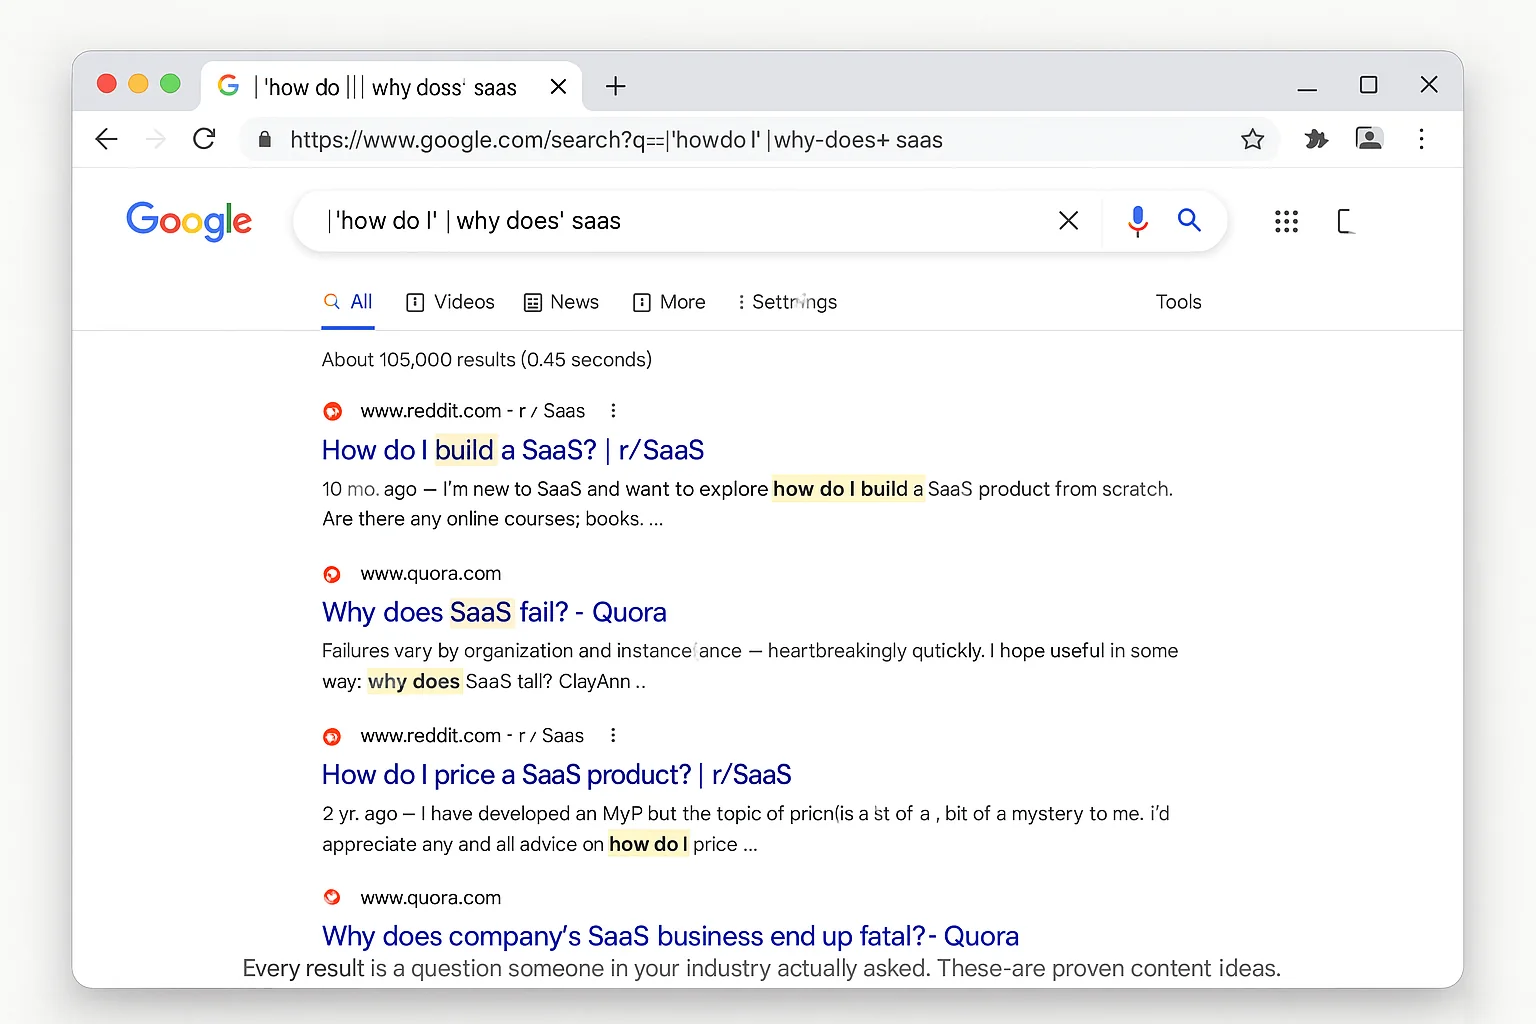
Task: Open the three-dot menu on the first result
Action: pyautogui.click(x=613, y=410)
